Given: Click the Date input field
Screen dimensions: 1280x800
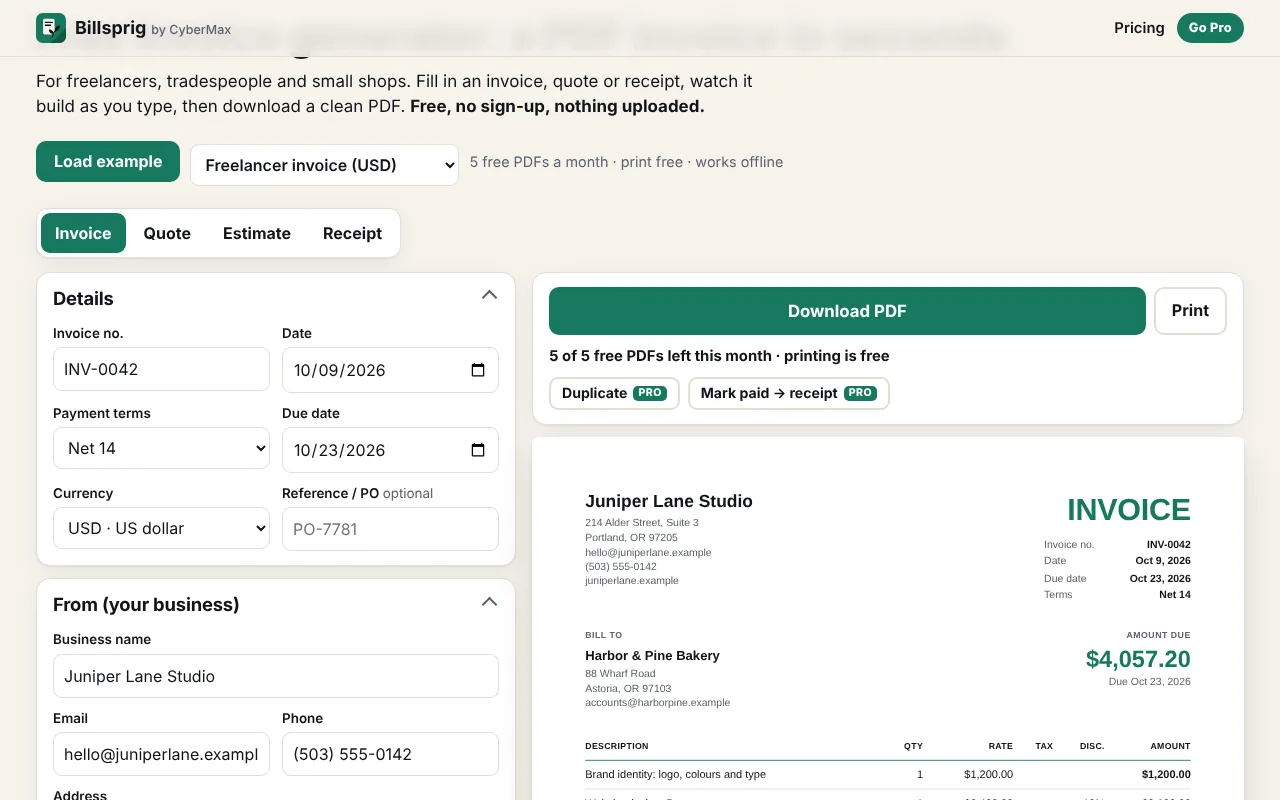Looking at the screenshot, I should (x=390, y=370).
